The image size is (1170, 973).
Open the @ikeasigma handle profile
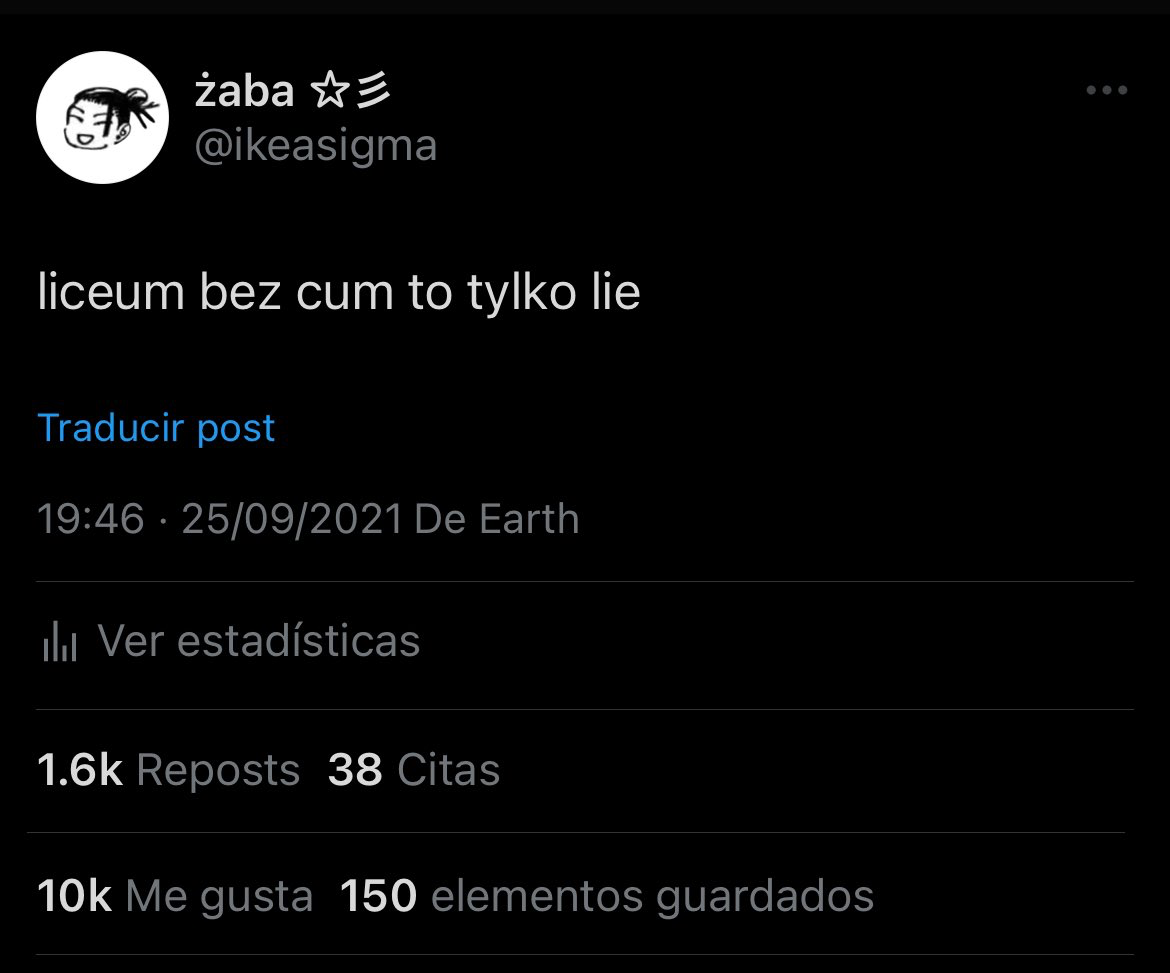pyautogui.click(x=315, y=146)
